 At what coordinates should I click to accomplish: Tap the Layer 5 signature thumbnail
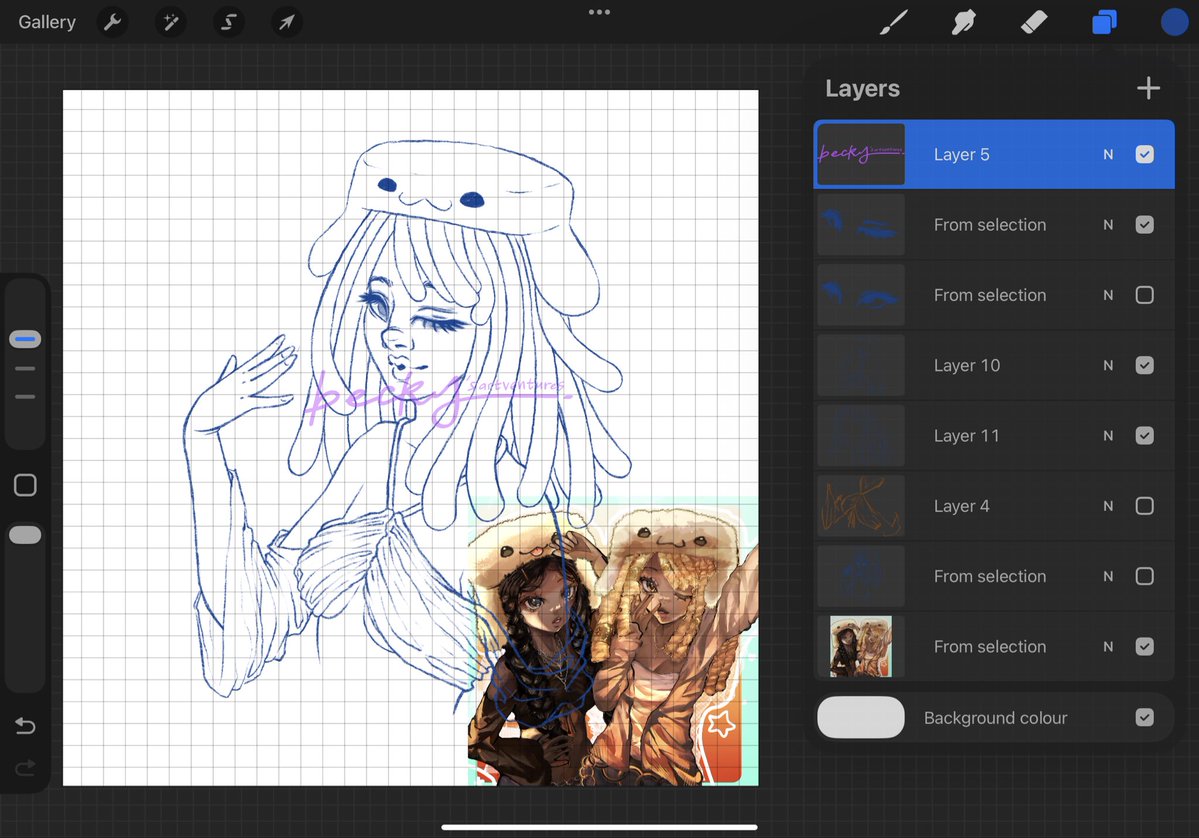point(861,154)
